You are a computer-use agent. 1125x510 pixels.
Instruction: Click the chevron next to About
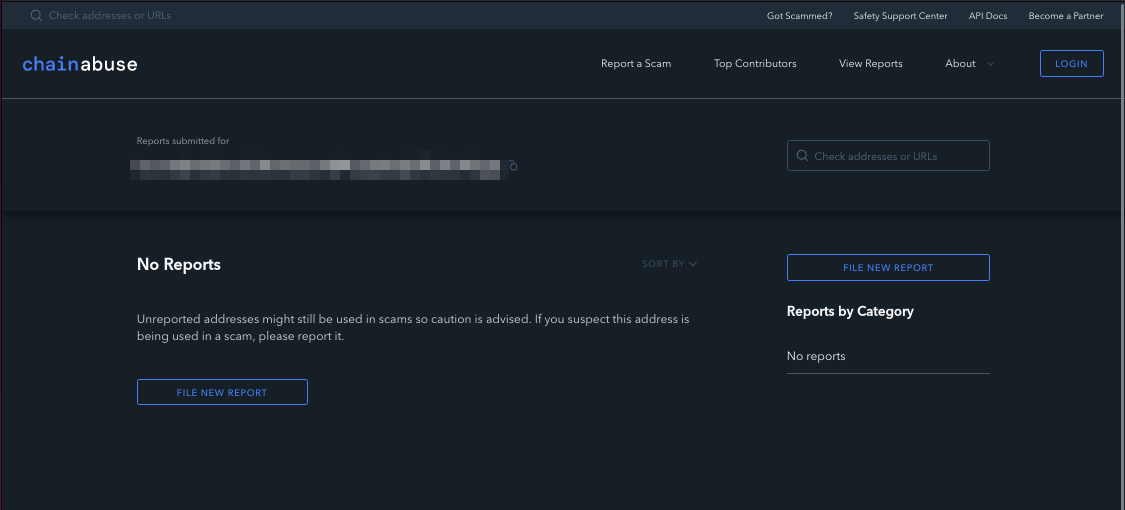[991, 64]
